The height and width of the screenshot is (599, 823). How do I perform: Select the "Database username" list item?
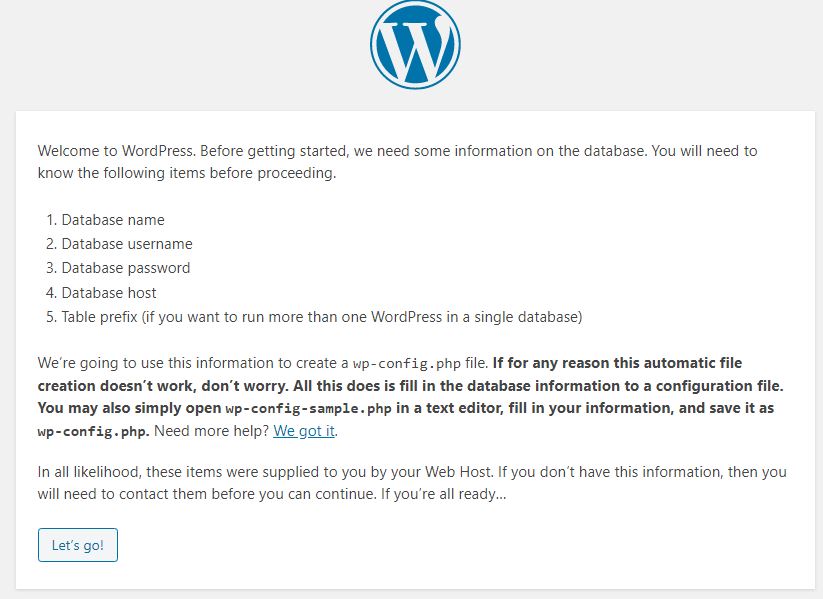coord(127,244)
